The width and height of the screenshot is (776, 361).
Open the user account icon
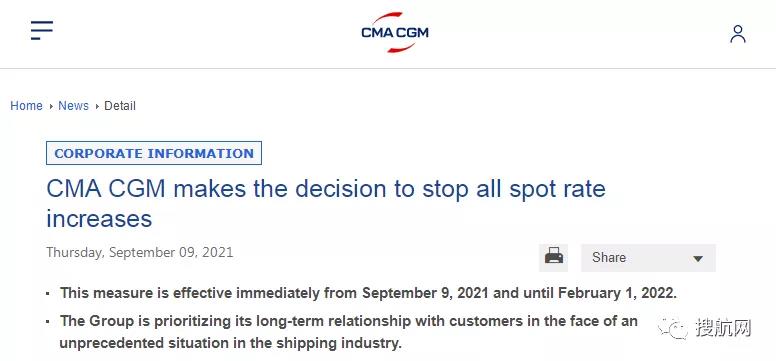click(x=737, y=34)
